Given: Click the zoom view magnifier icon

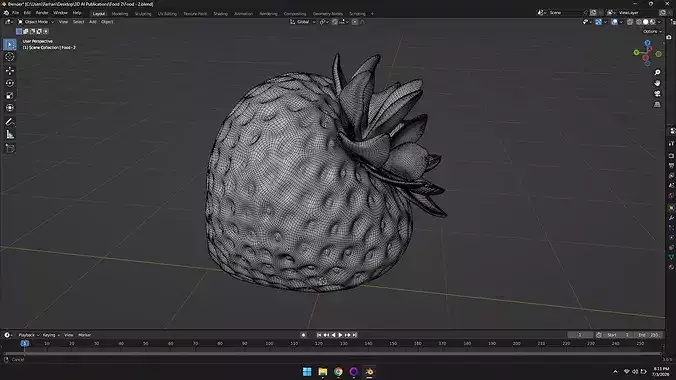Looking at the screenshot, I should 657,72.
